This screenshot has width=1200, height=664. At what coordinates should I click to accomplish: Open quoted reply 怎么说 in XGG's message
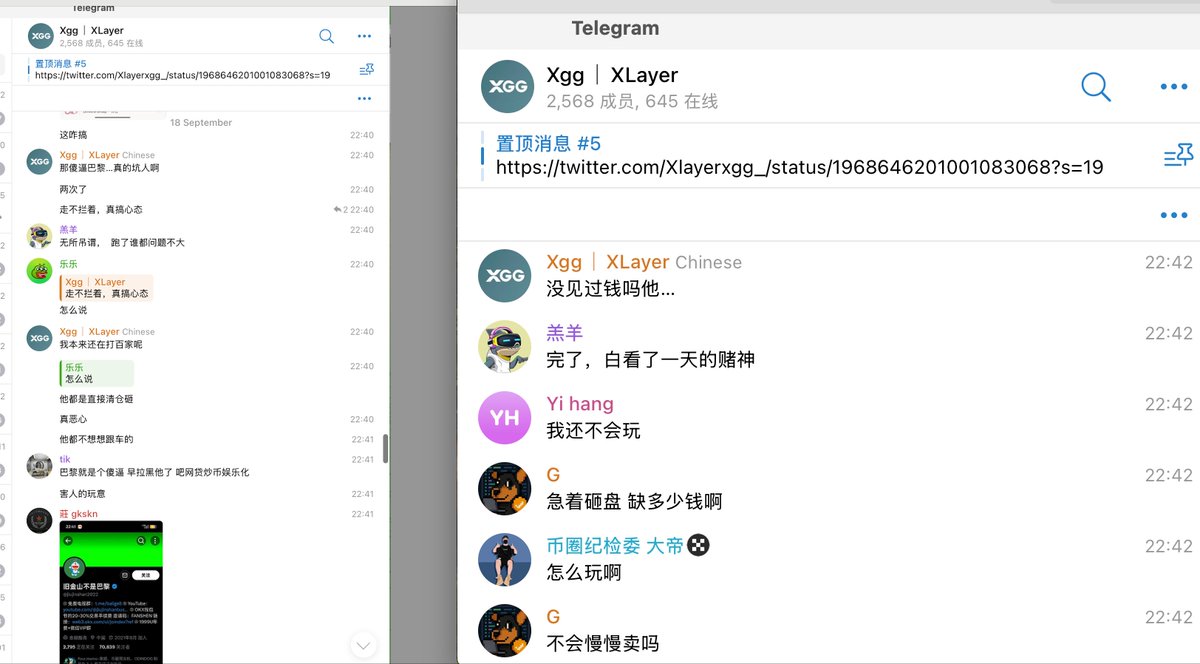point(96,373)
